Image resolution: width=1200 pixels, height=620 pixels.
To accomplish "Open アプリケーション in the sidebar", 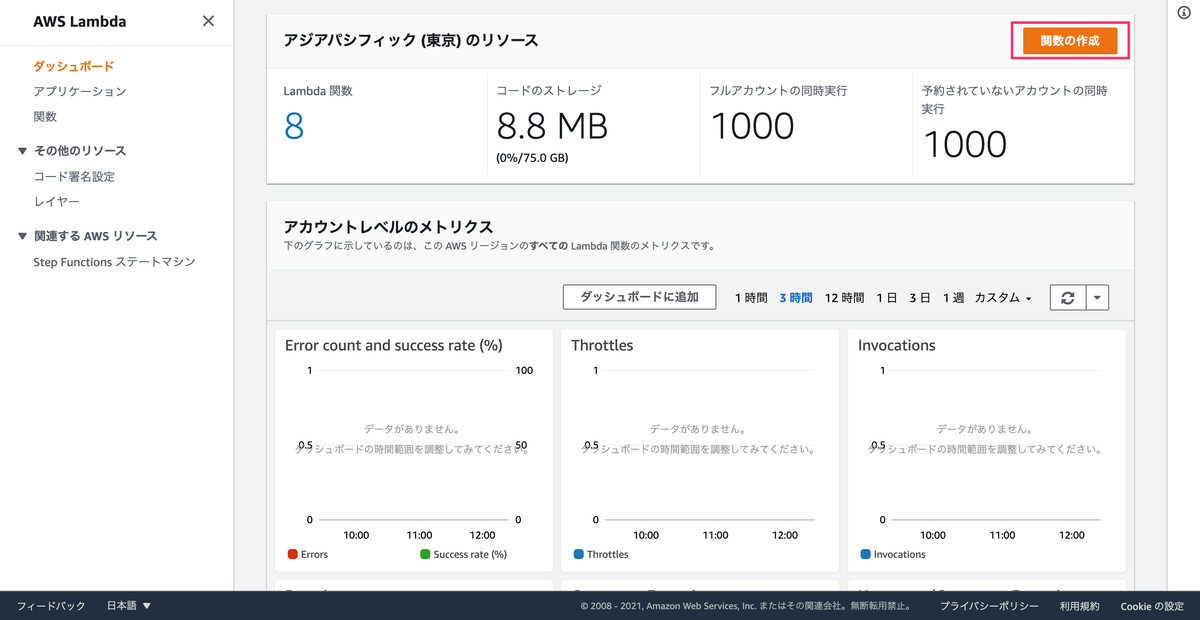I will (80, 91).
